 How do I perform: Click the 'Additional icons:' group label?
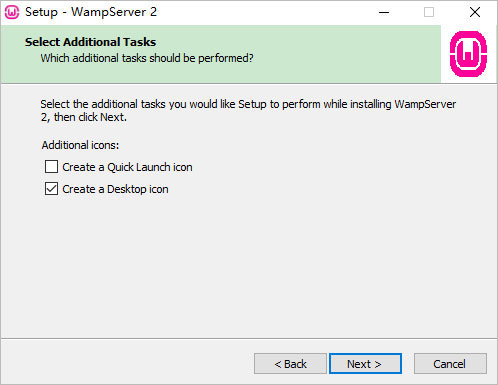[80, 145]
